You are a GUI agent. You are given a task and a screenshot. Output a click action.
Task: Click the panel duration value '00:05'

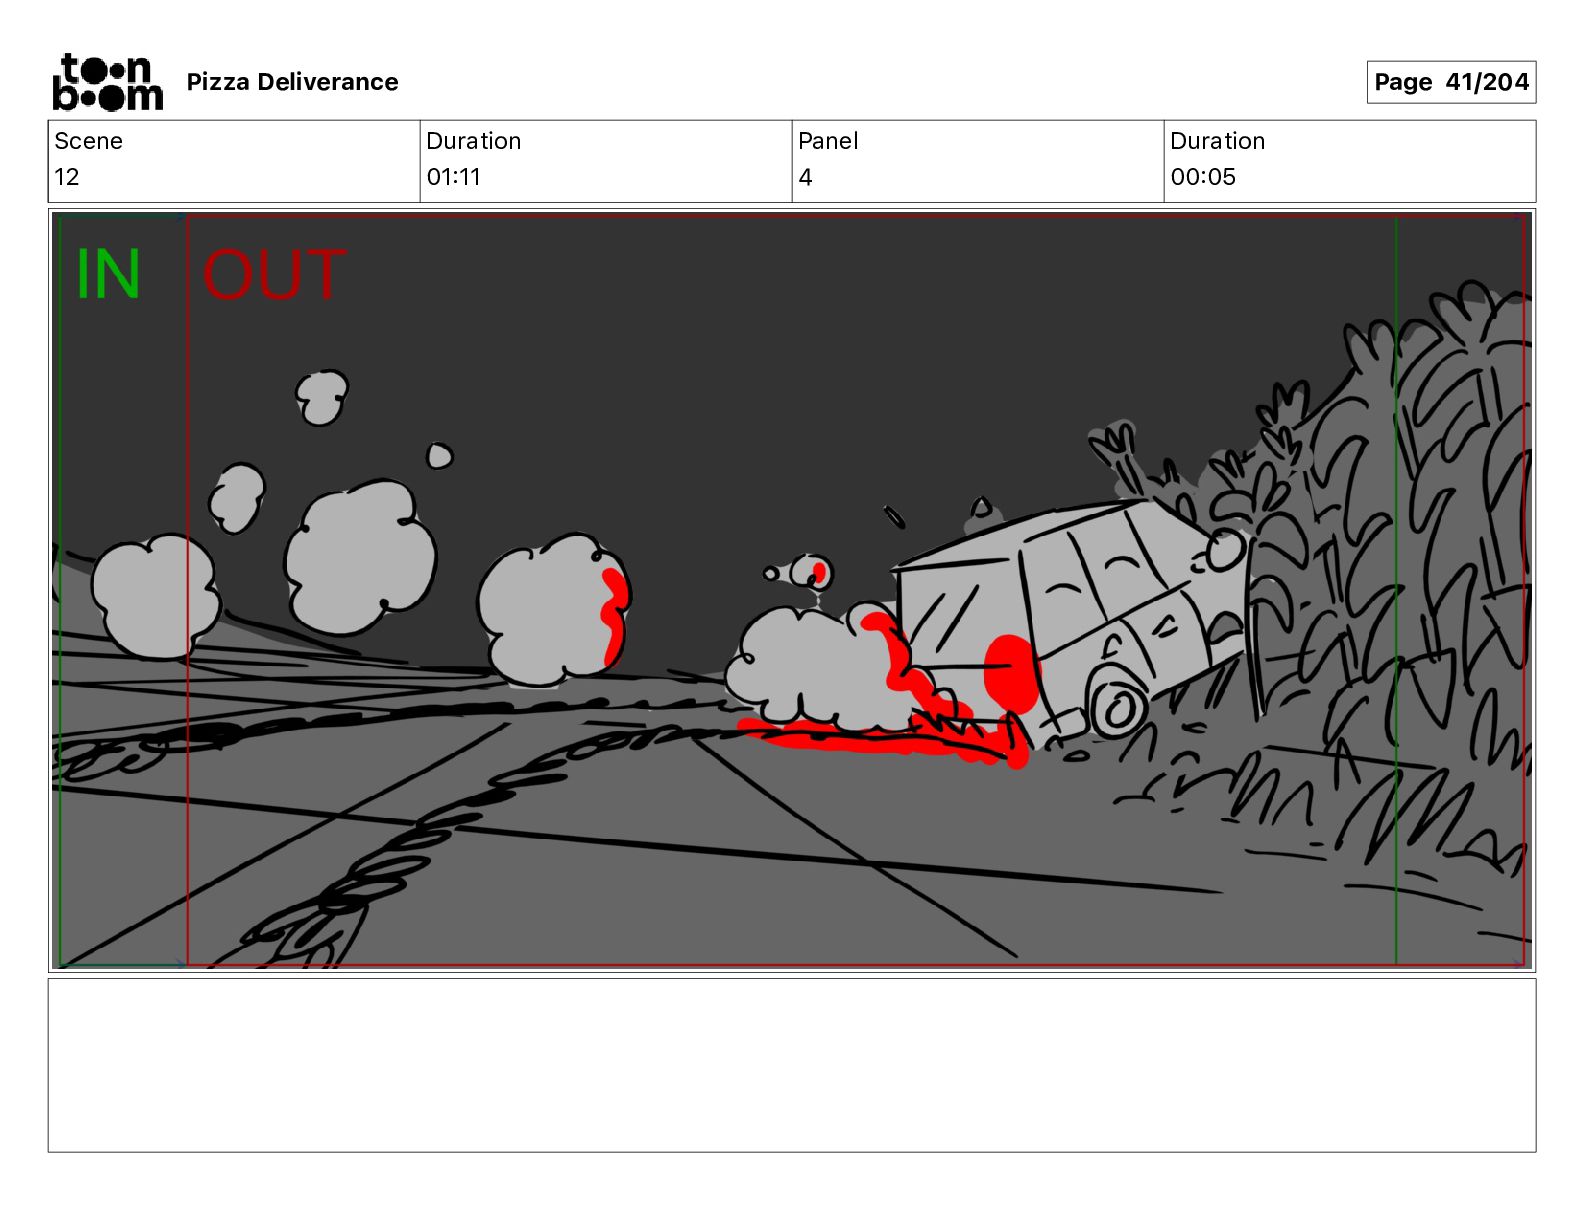coord(1203,177)
